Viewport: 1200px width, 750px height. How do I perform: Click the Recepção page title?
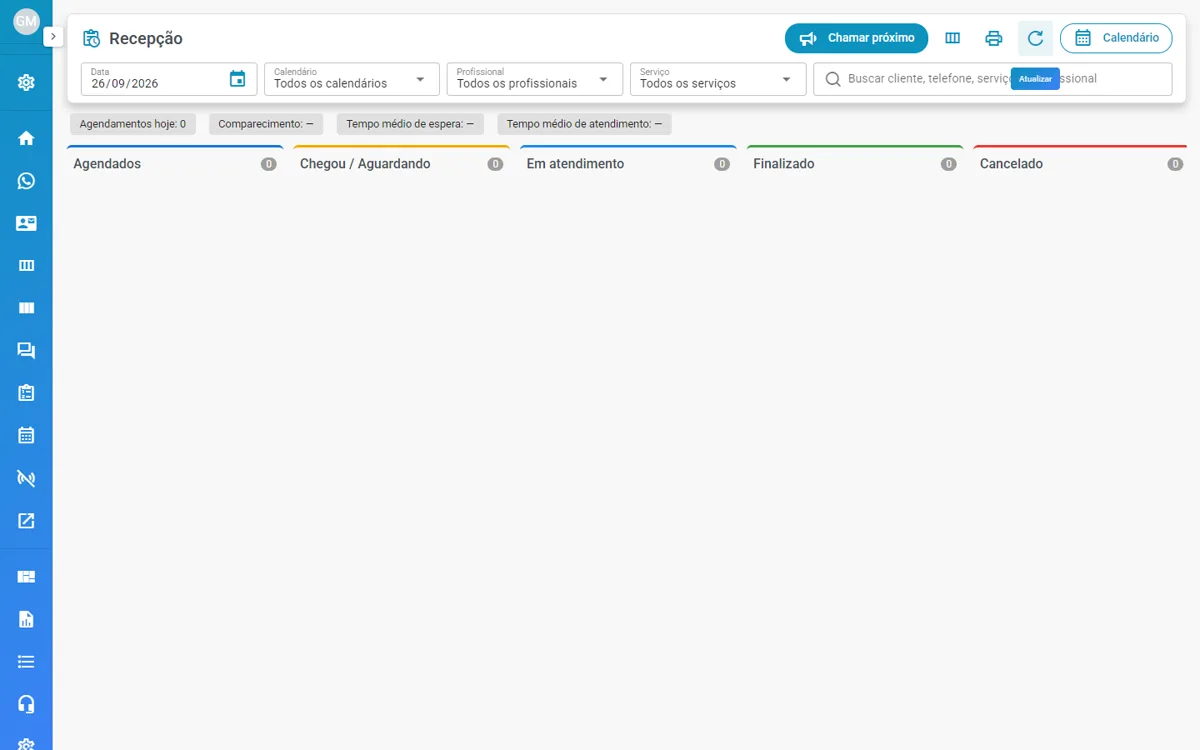pyautogui.click(x=146, y=39)
